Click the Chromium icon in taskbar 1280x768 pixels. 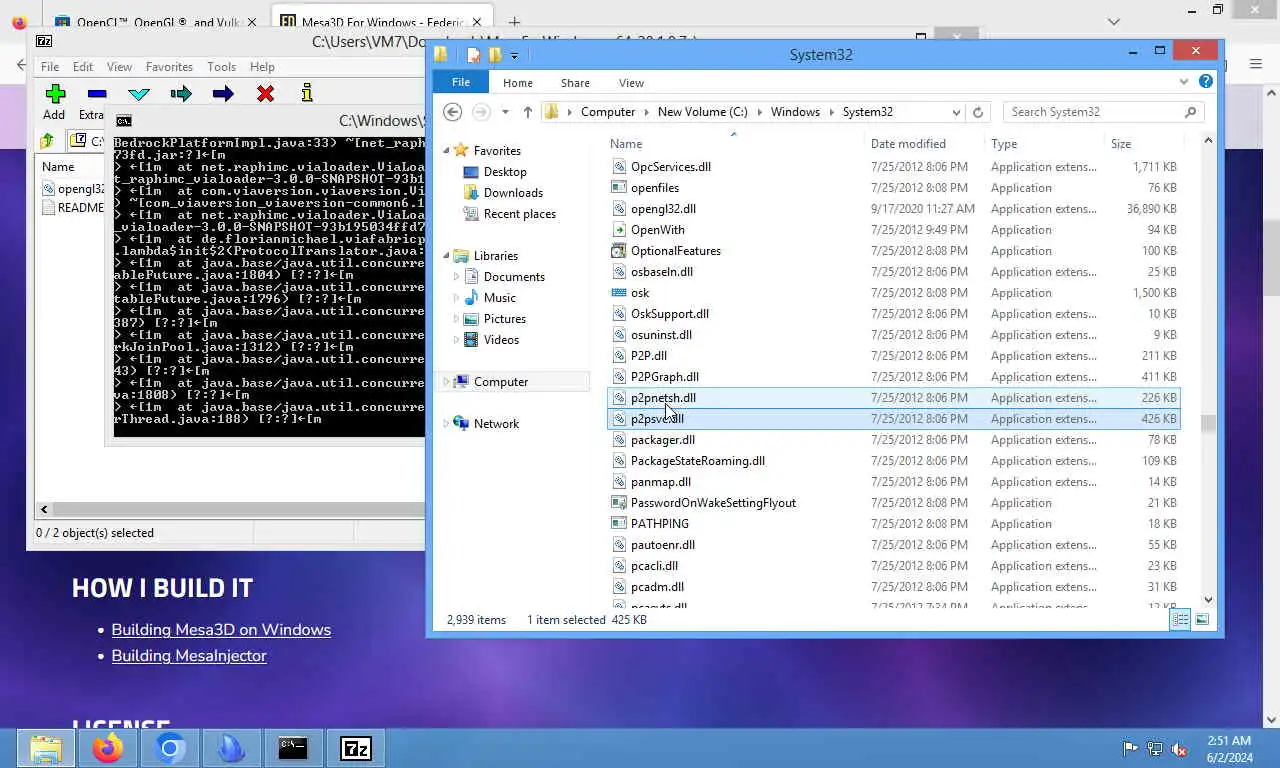(170, 748)
